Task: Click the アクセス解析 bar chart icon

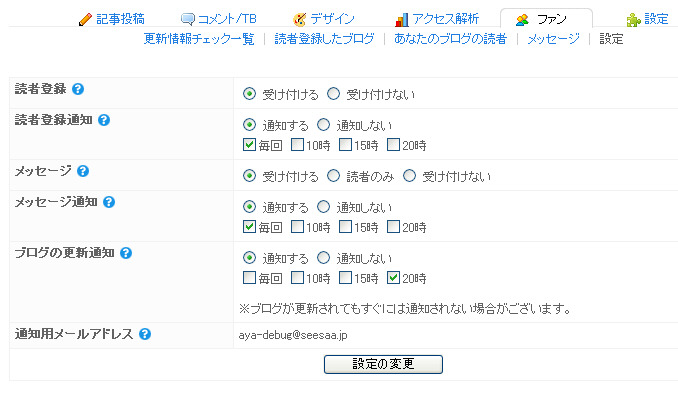Action: point(401,19)
